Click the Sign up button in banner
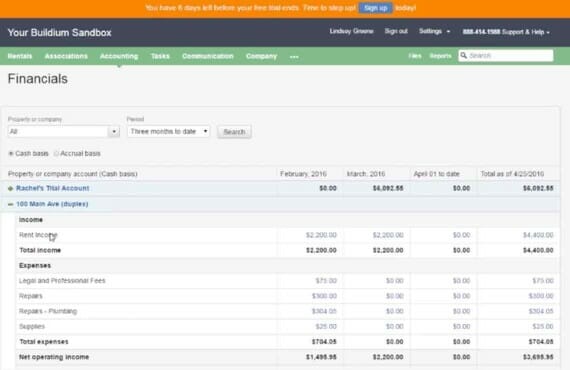570x370 pixels. [376, 8]
